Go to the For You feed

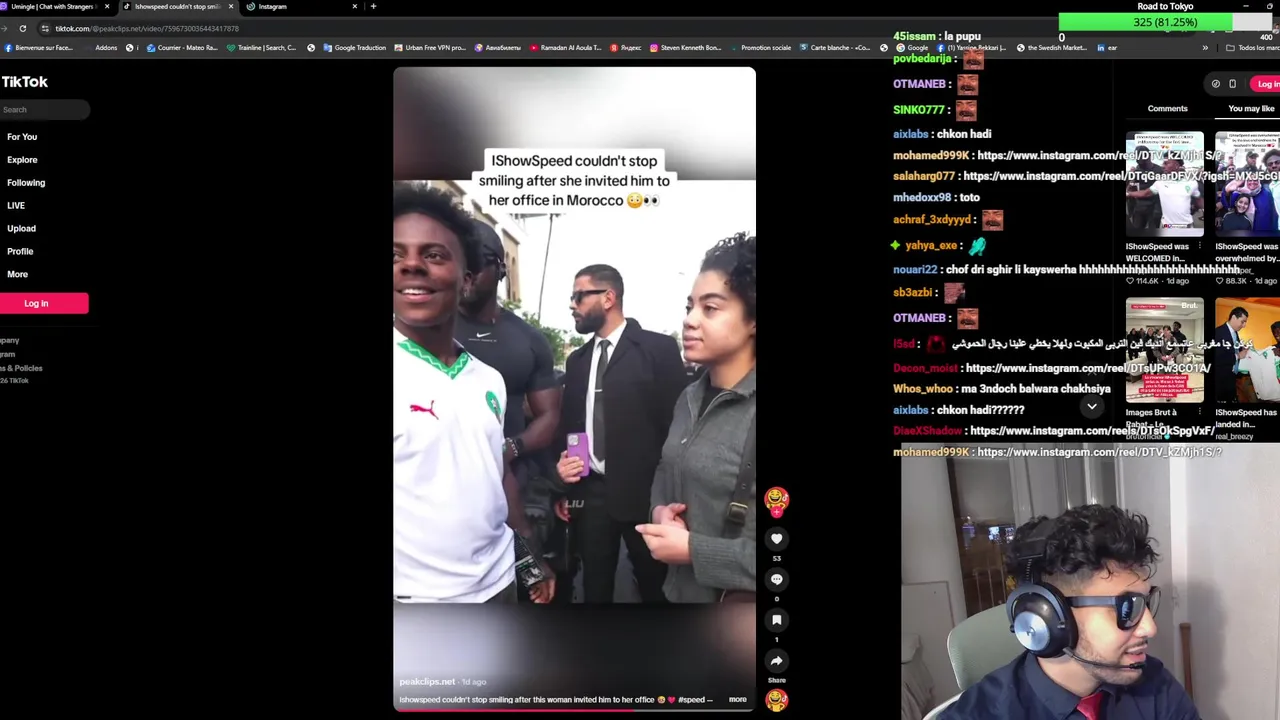(22, 137)
